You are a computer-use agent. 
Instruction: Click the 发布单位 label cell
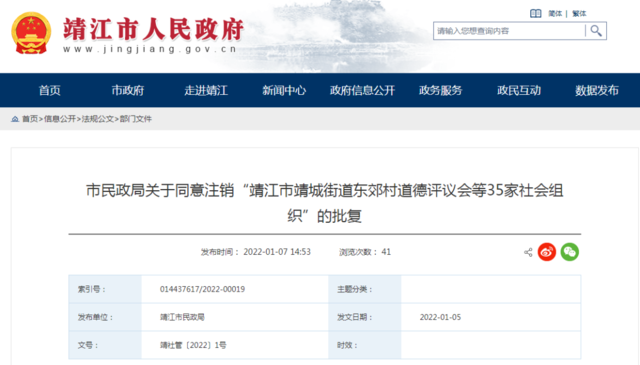pyautogui.click(x=105, y=317)
